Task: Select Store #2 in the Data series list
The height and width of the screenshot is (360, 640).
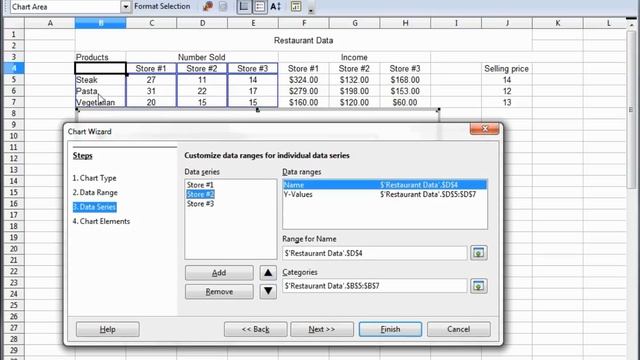Action: coord(200,194)
